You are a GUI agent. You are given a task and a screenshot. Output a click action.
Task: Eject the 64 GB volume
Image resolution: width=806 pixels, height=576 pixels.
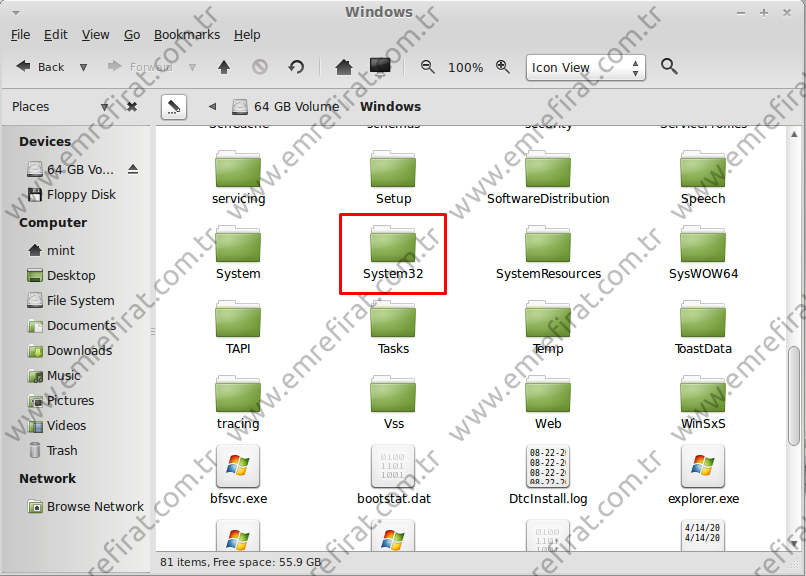[x=133, y=169]
